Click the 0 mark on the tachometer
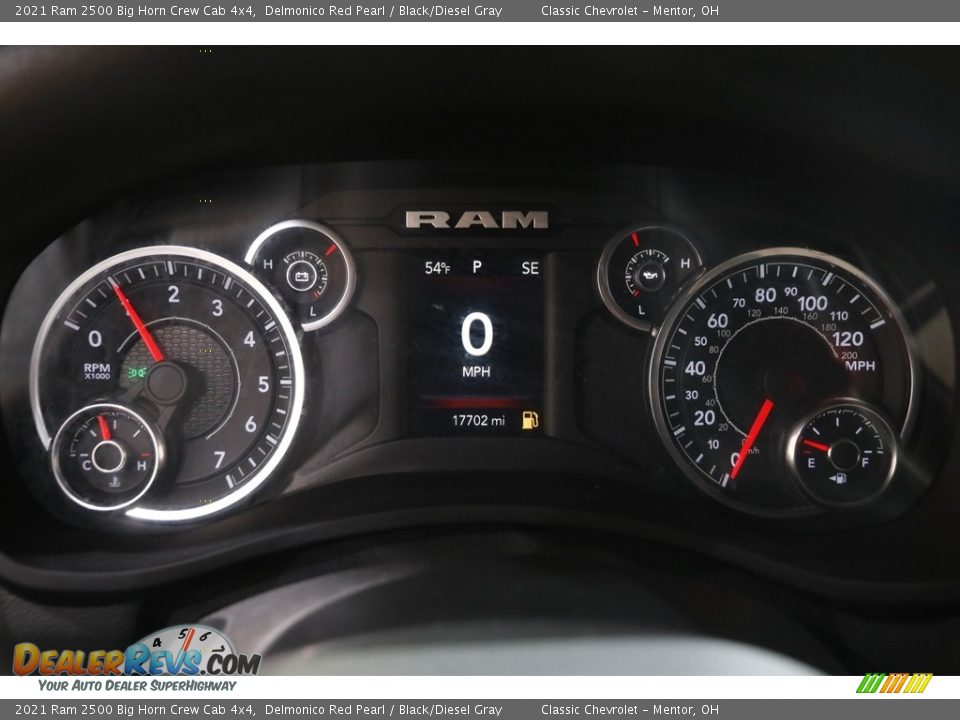This screenshot has height=720, width=960. (x=95, y=339)
